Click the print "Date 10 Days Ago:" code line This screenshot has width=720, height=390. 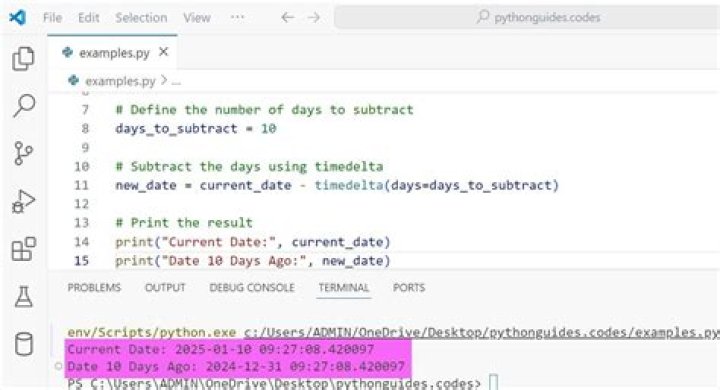point(253,260)
